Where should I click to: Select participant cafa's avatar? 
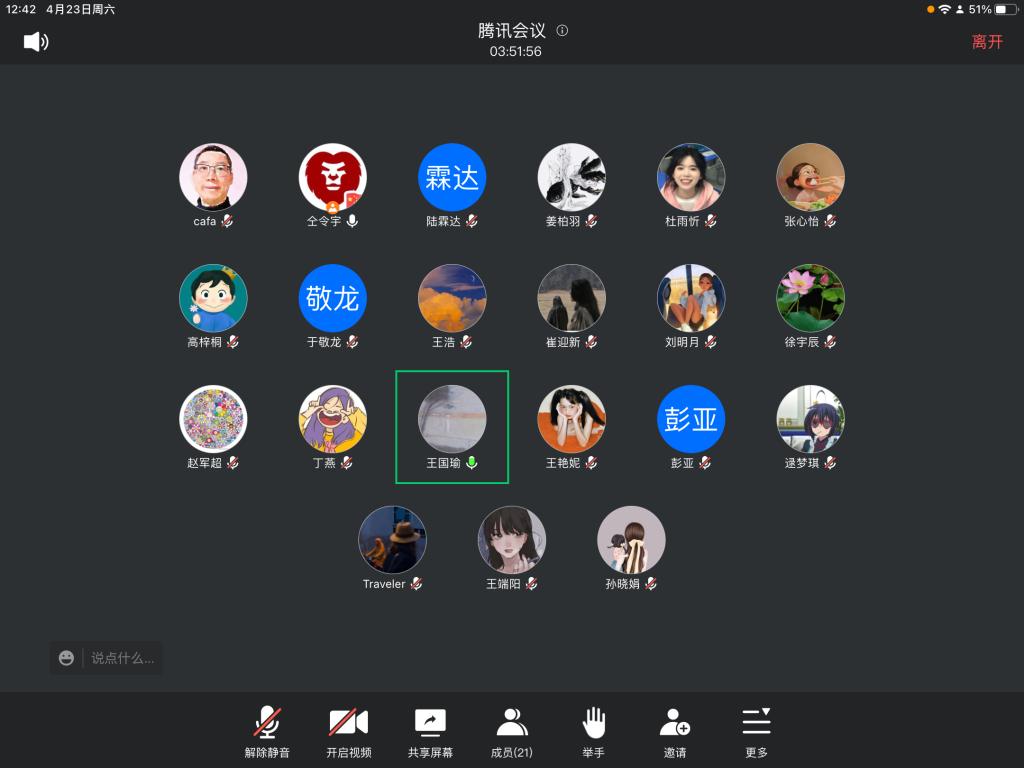click(x=213, y=178)
